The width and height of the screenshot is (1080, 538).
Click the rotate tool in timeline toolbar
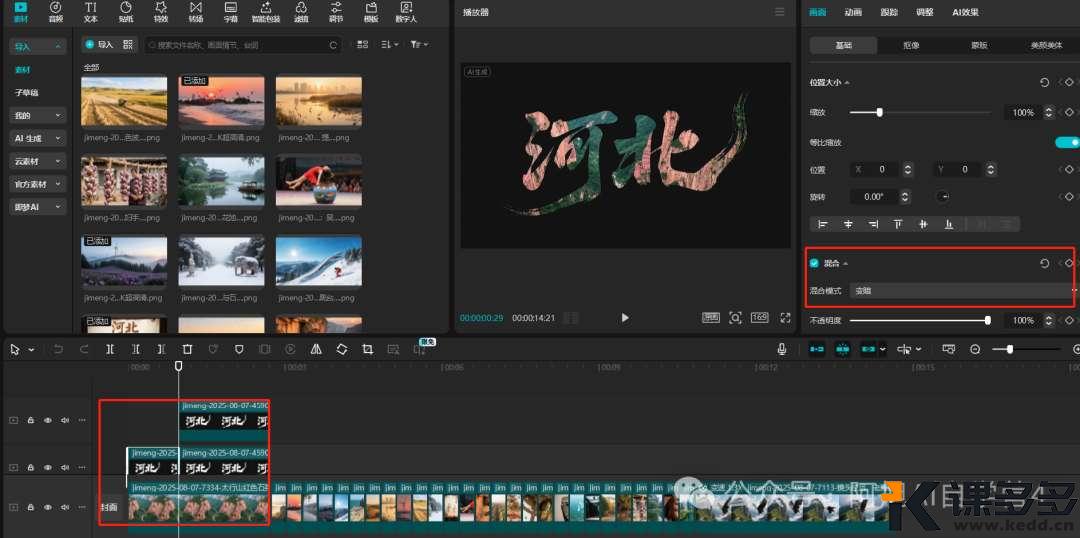342,349
